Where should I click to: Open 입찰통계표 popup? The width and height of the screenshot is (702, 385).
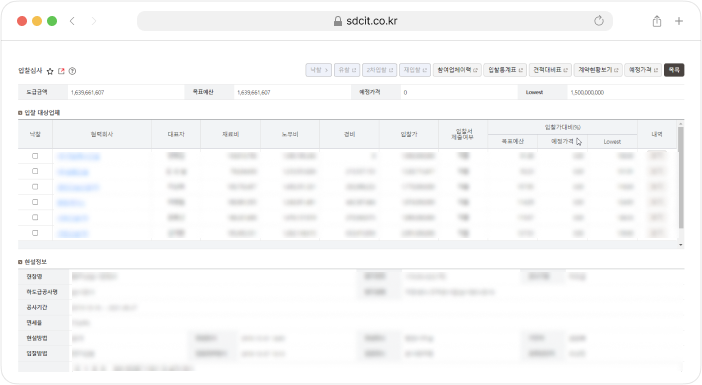tap(505, 70)
